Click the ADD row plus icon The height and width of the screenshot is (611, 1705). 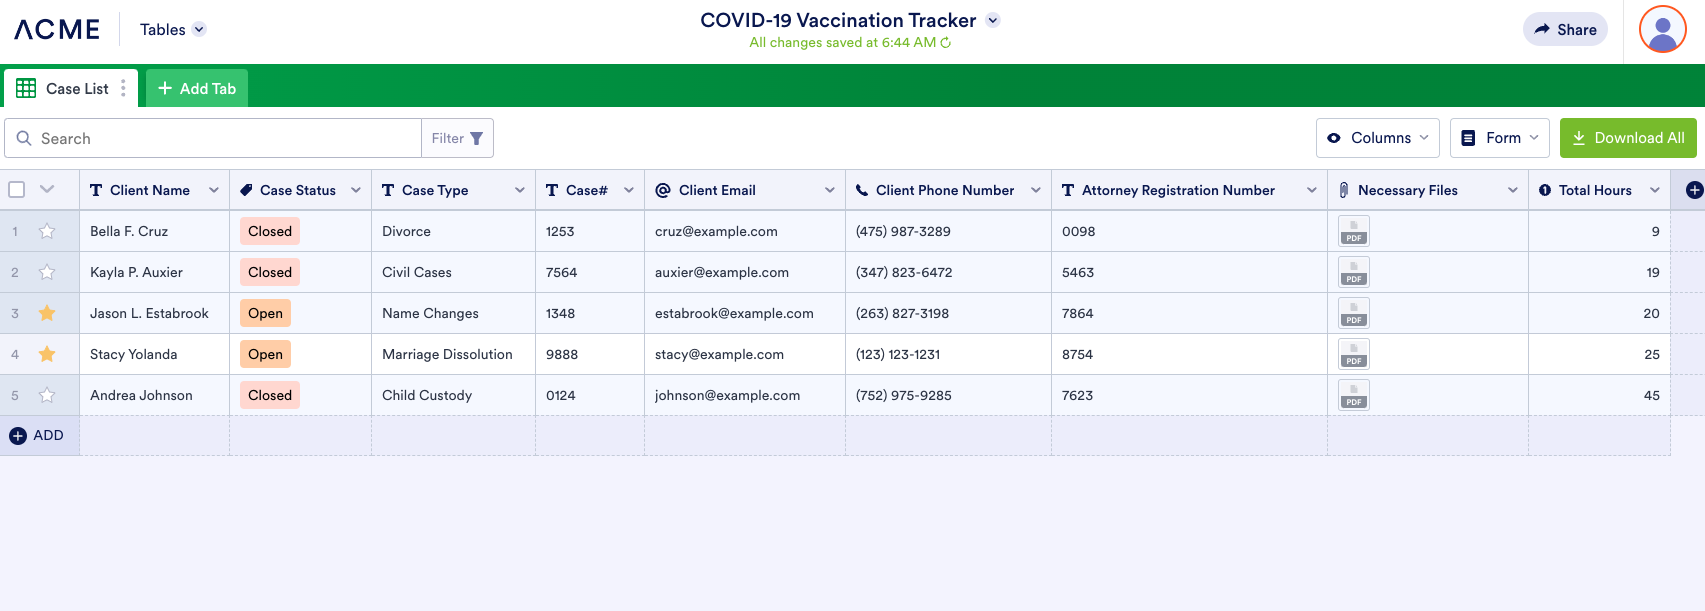(18, 436)
